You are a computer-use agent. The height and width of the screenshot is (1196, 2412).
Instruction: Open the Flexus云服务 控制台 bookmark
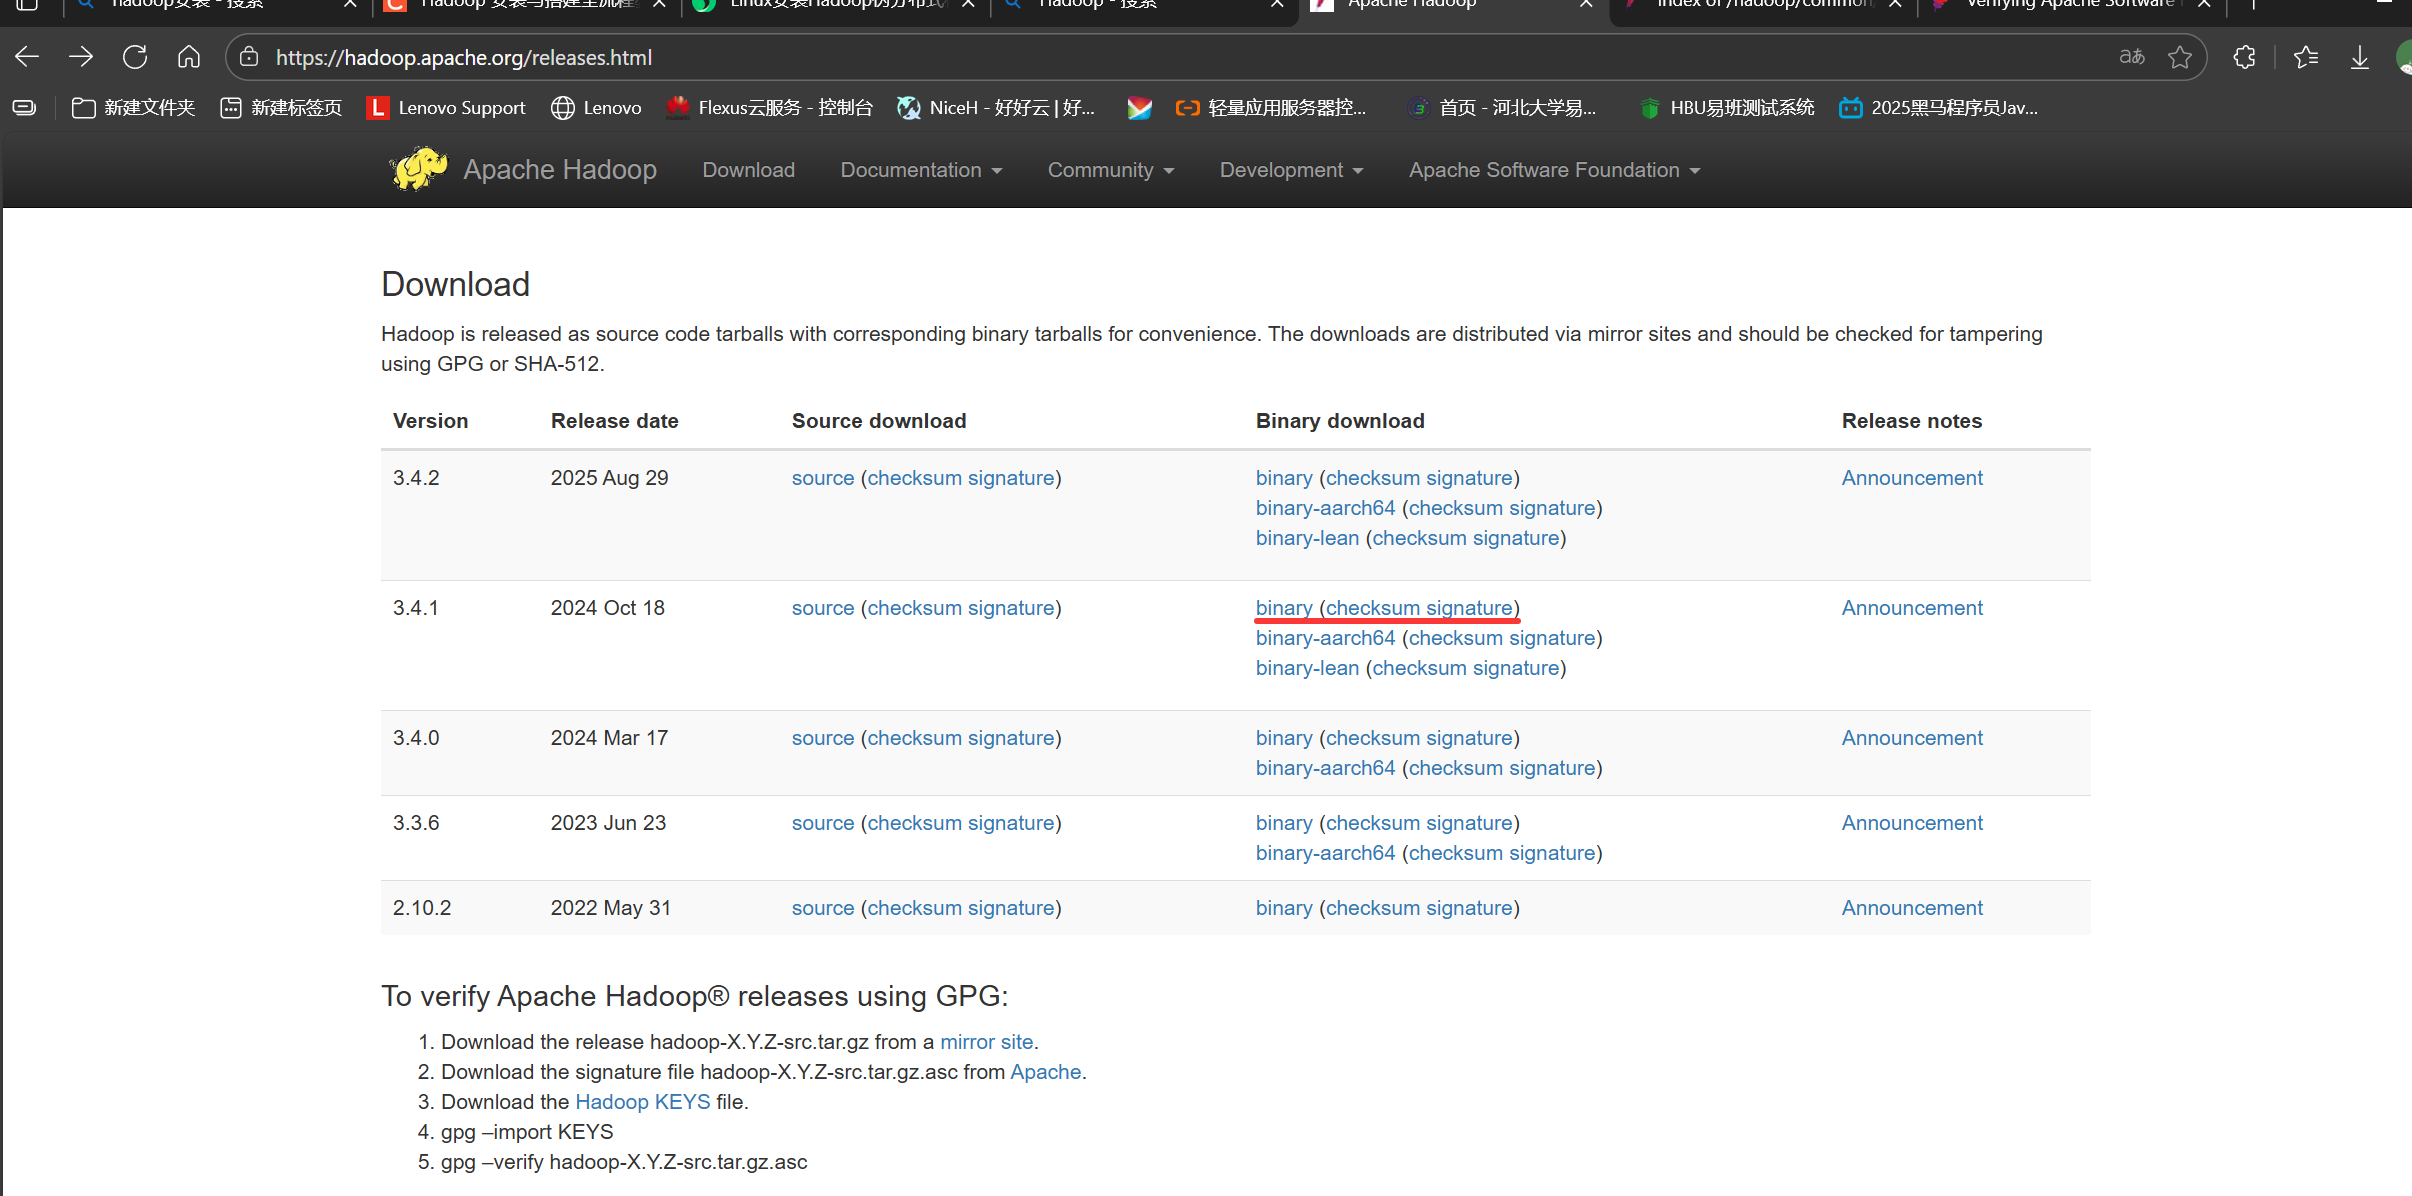(x=769, y=108)
